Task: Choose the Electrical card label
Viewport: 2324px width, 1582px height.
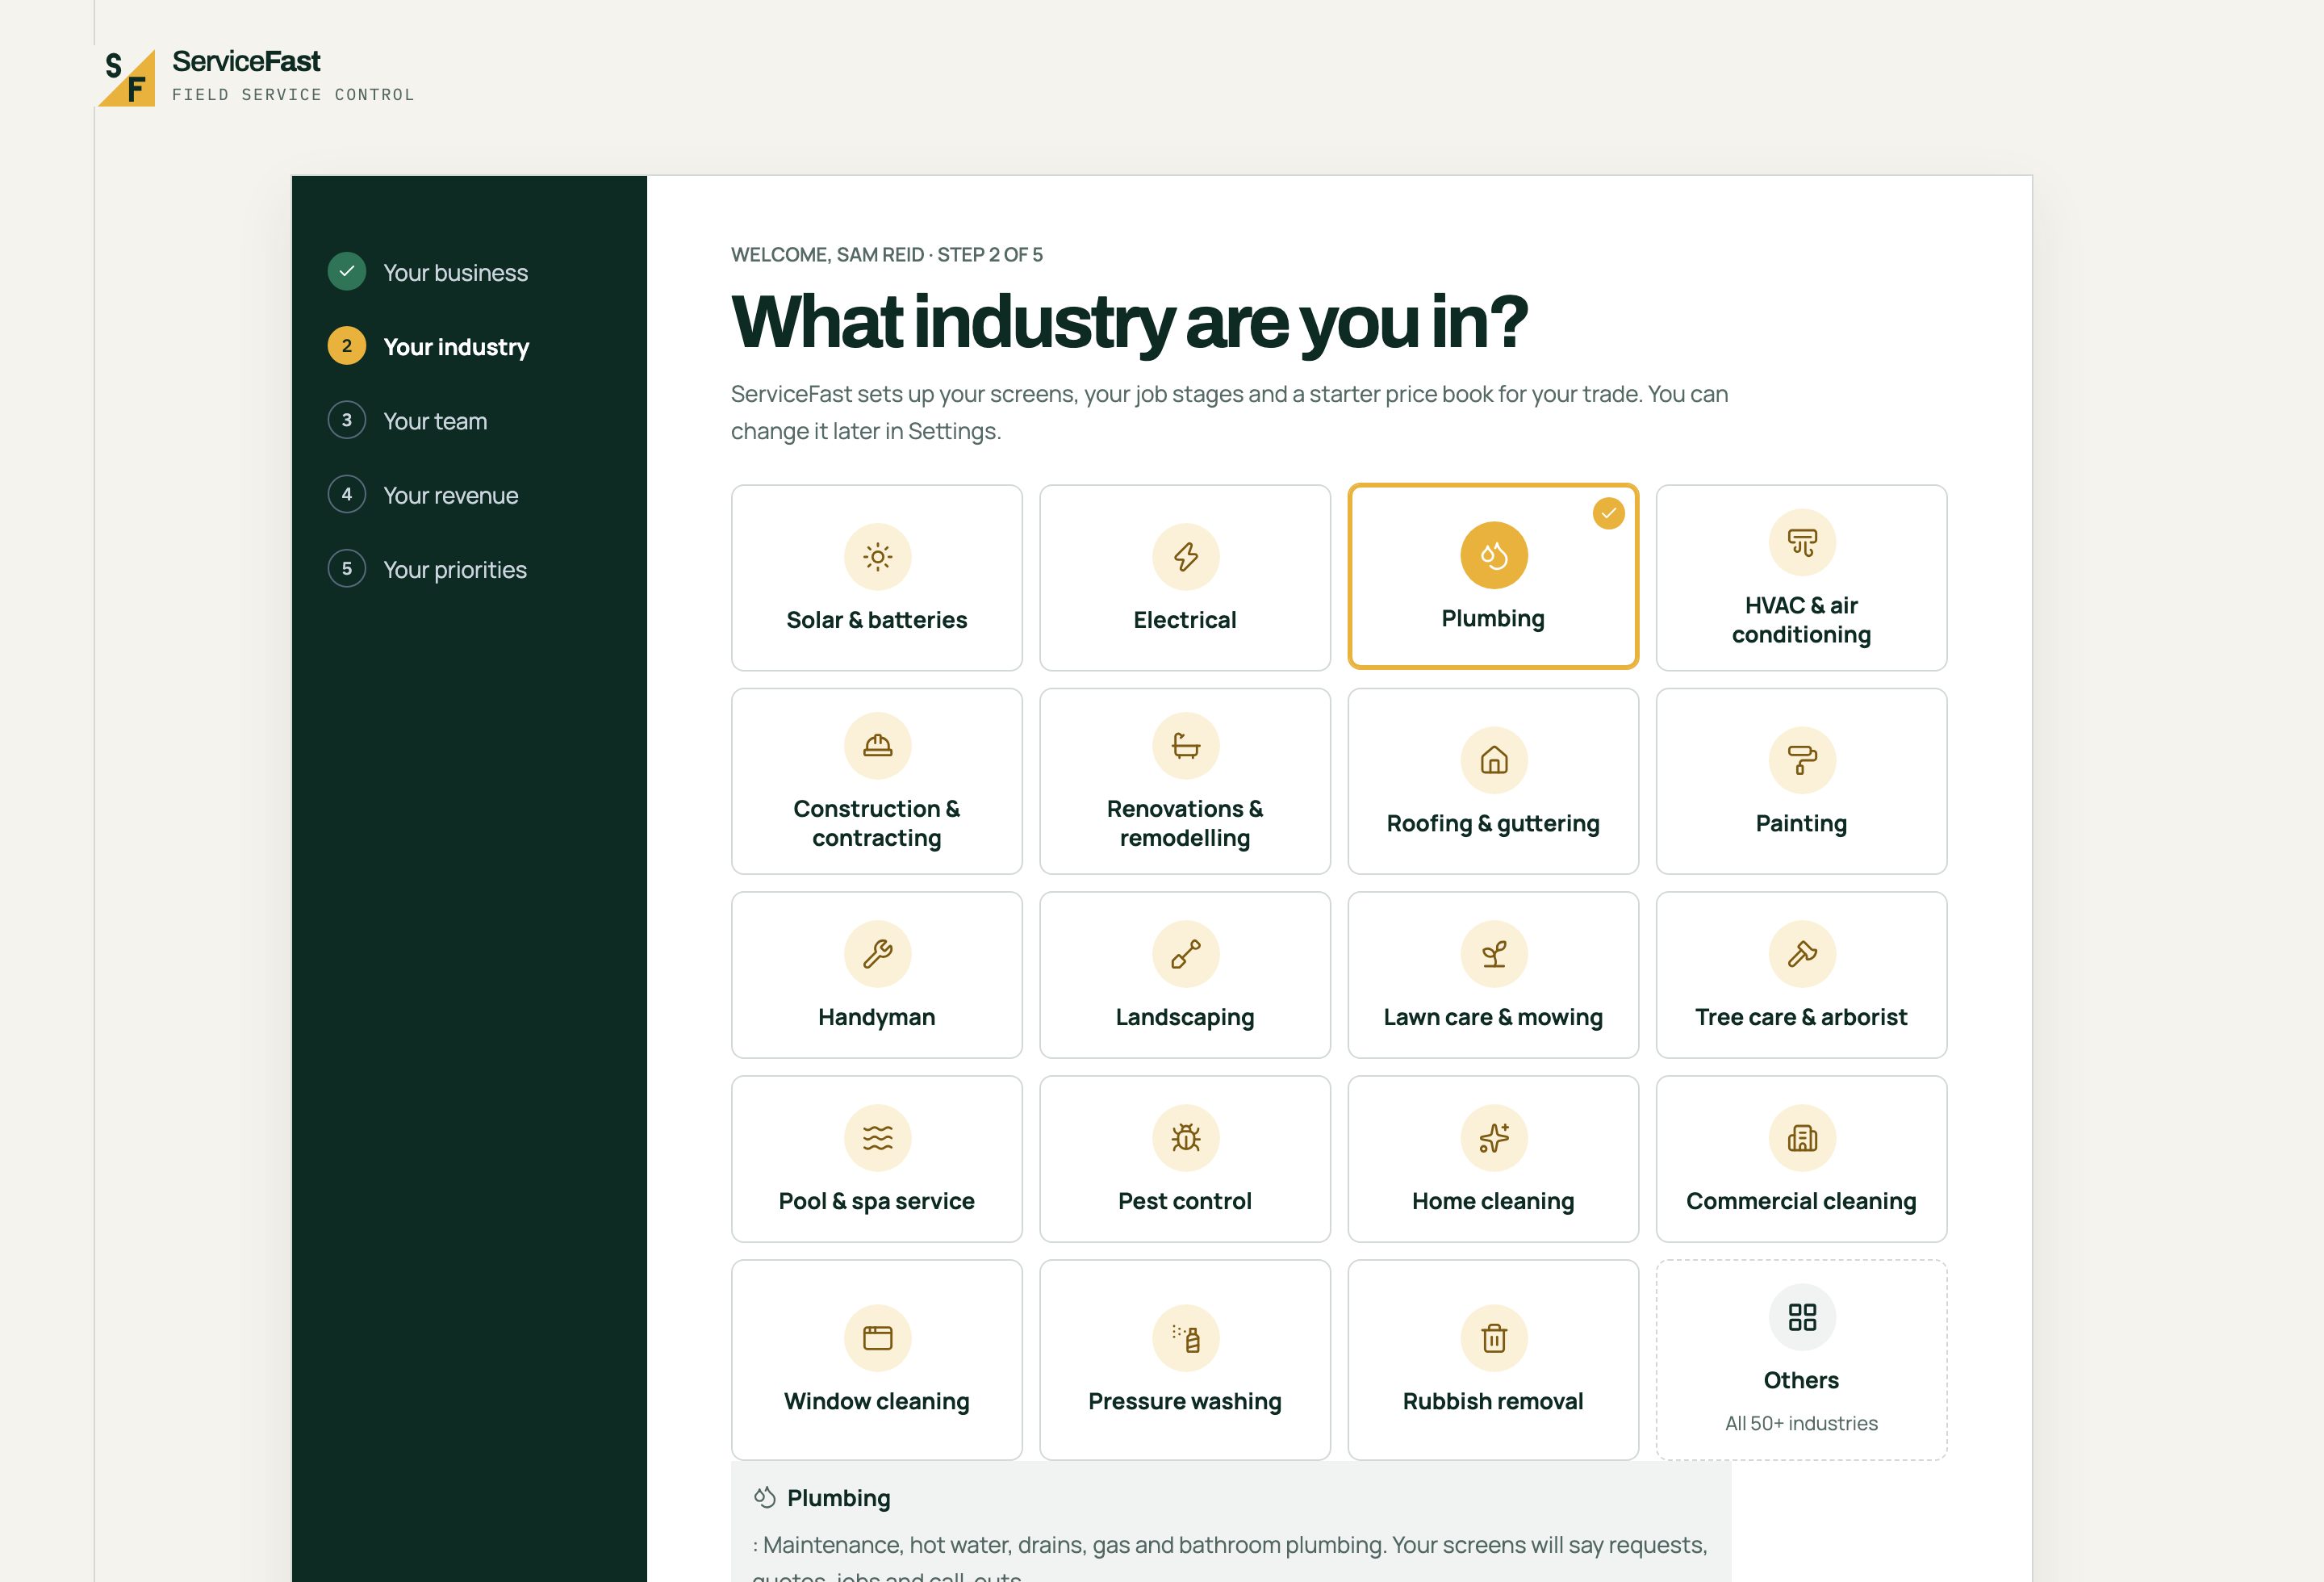Action: pyautogui.click(x=1185, y=620)
